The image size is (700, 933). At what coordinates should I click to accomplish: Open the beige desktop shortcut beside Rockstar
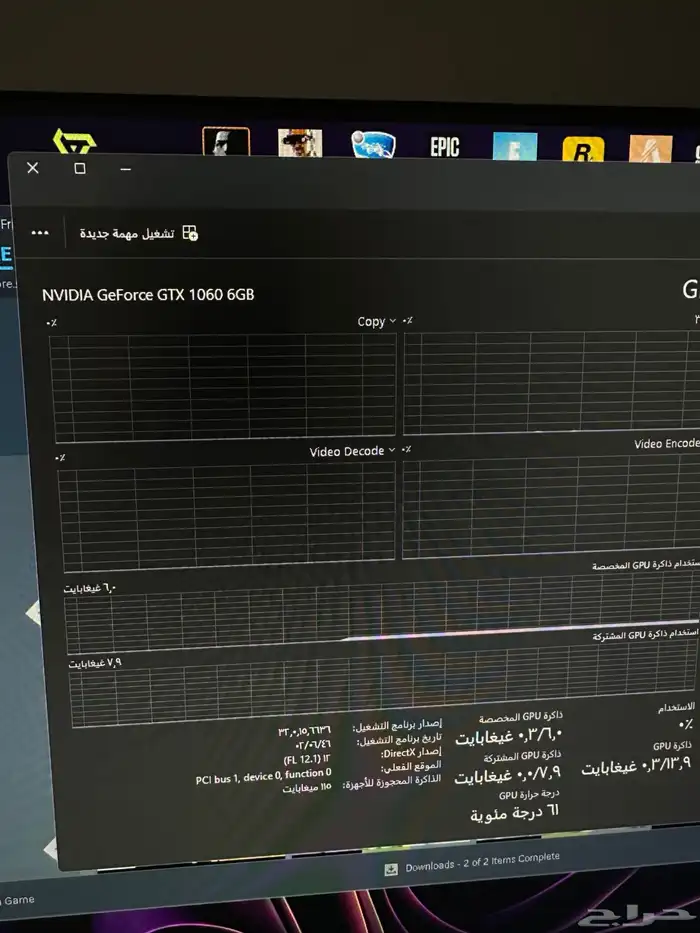(651, 149)
